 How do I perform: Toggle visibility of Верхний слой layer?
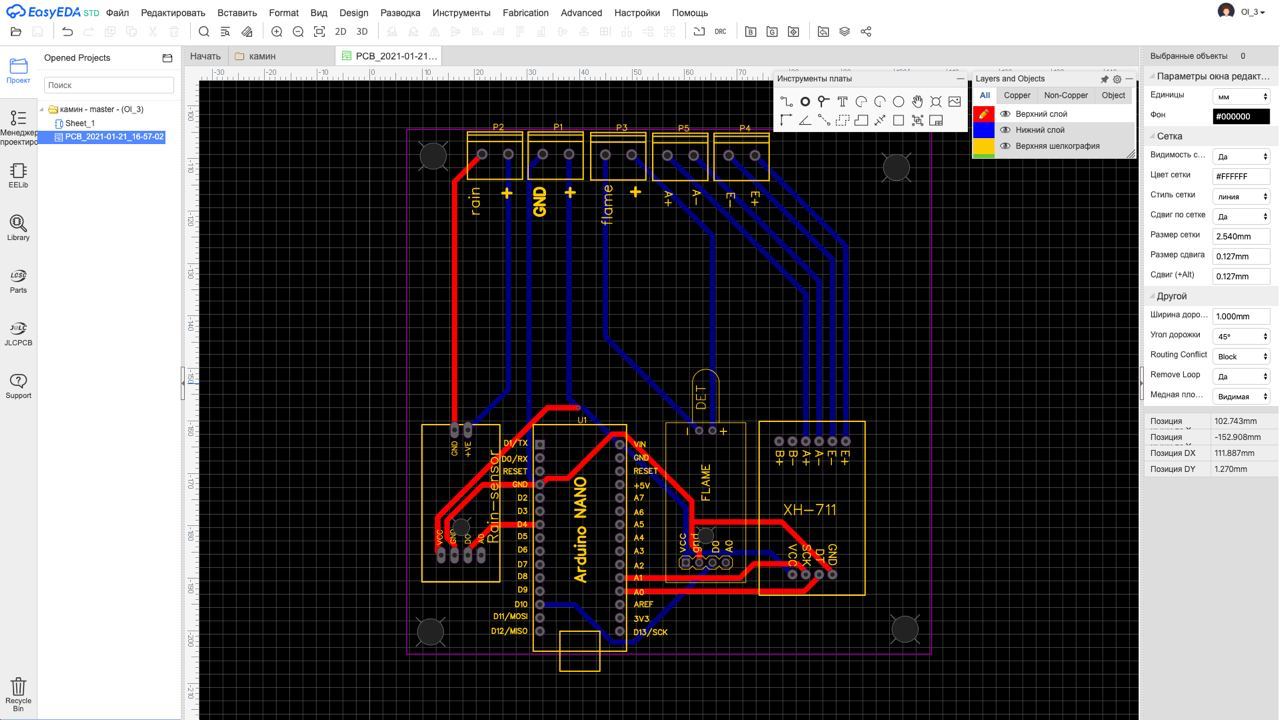tap(1005, 114)
